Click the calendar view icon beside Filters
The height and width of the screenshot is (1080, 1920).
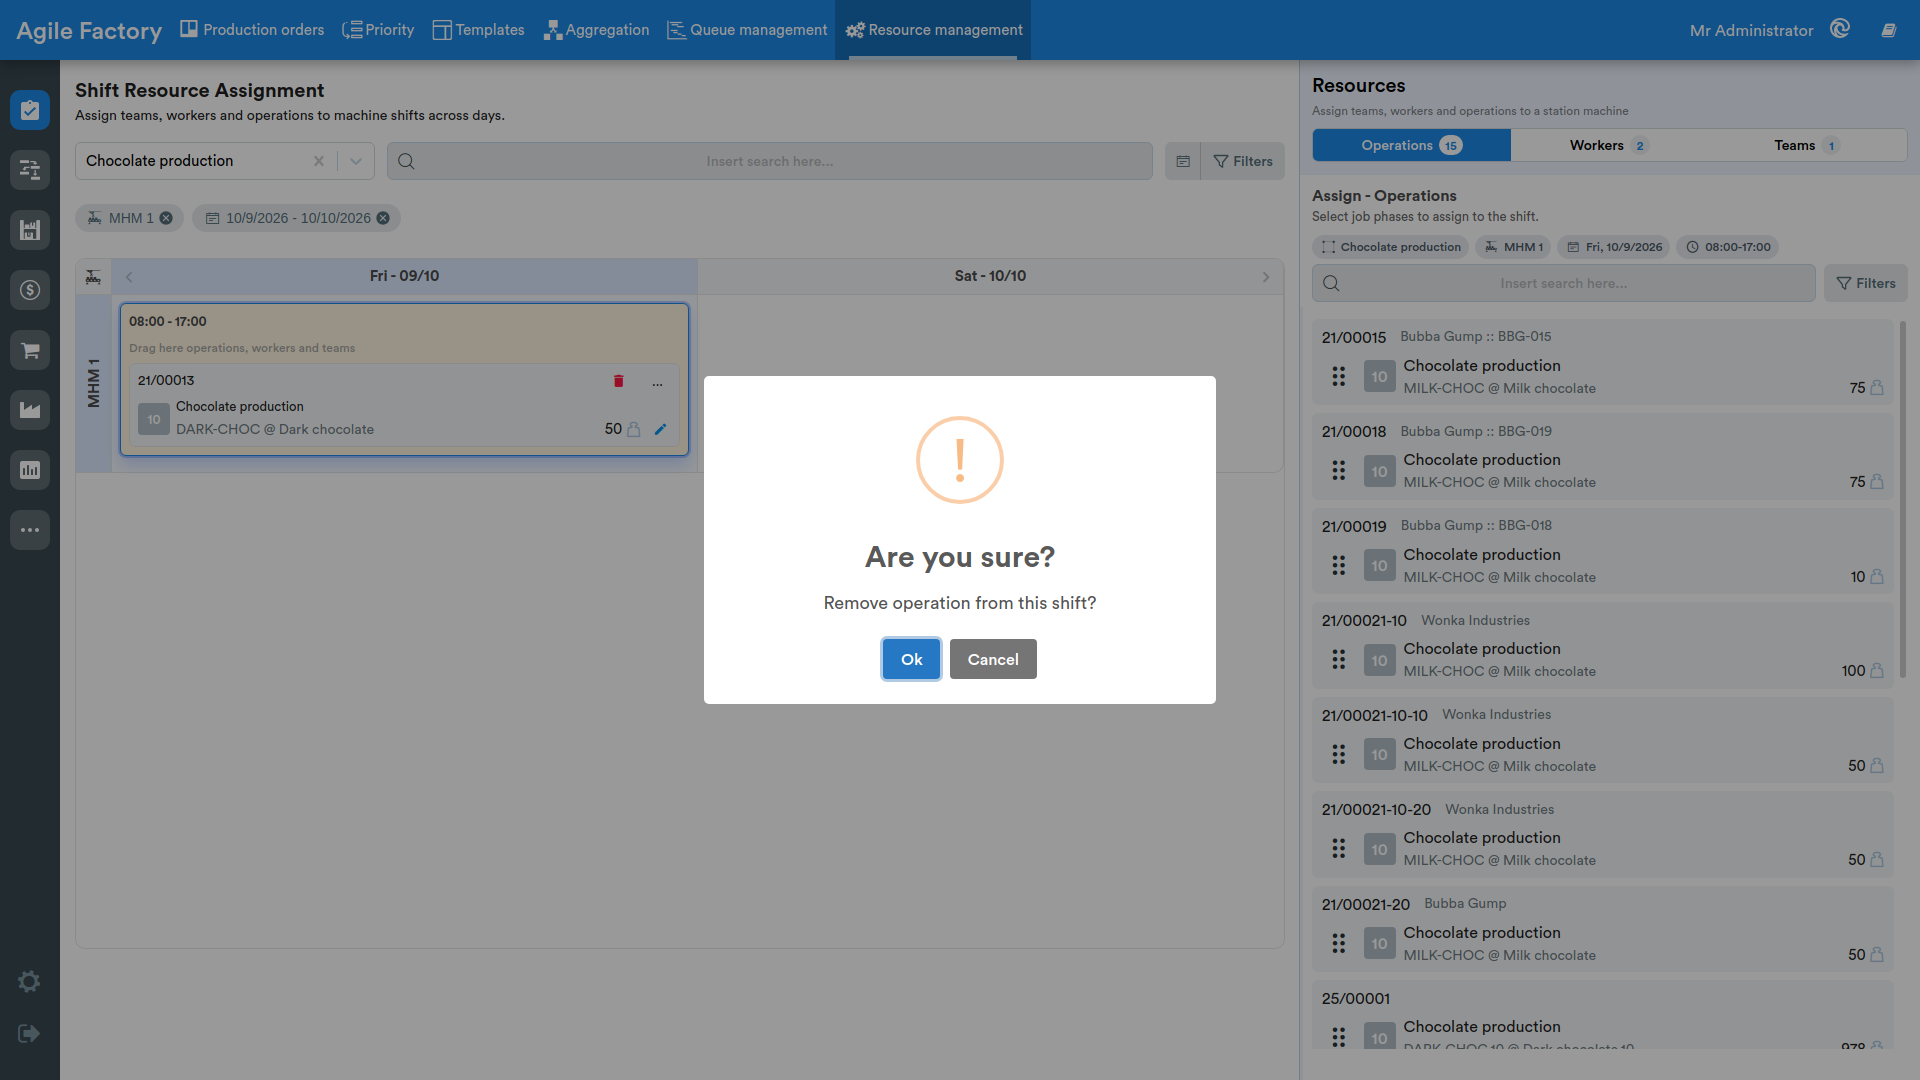(x=1183, y=161)
